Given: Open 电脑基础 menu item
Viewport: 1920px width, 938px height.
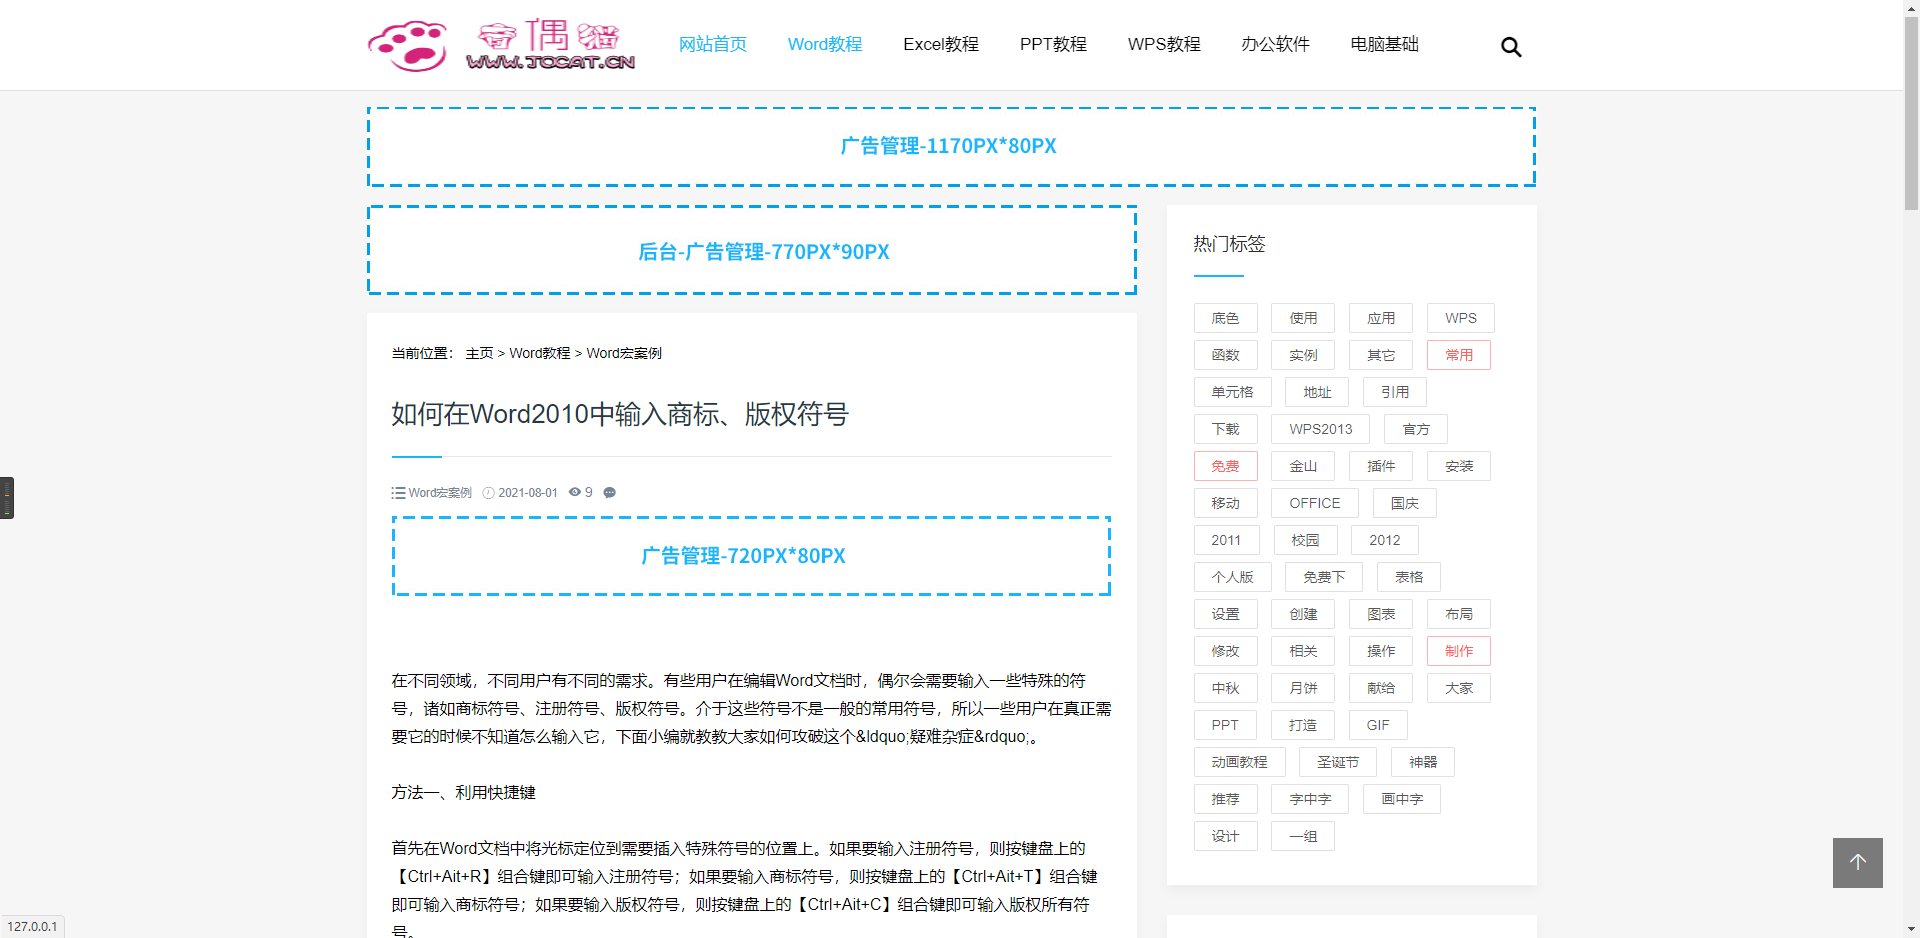Looking at the screenshot, I should pos(1385,44).
